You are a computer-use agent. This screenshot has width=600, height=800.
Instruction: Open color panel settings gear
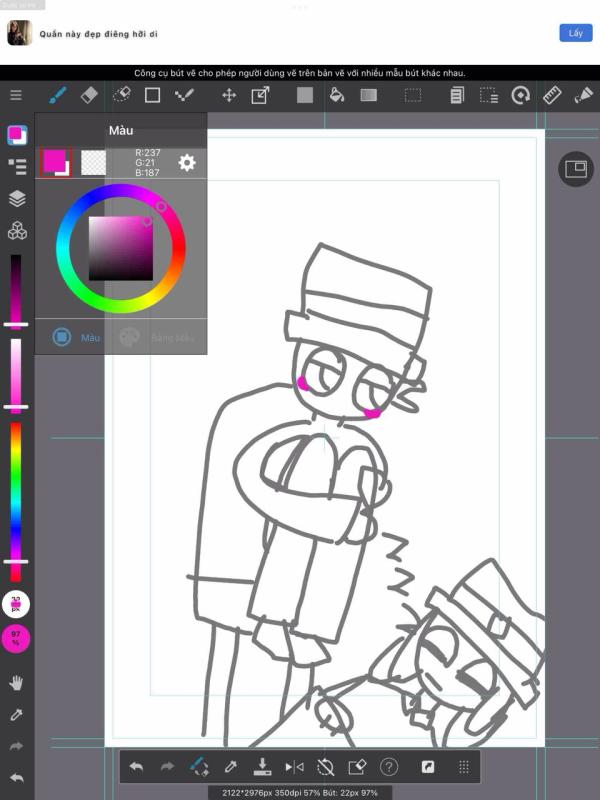tap(187, 163)
